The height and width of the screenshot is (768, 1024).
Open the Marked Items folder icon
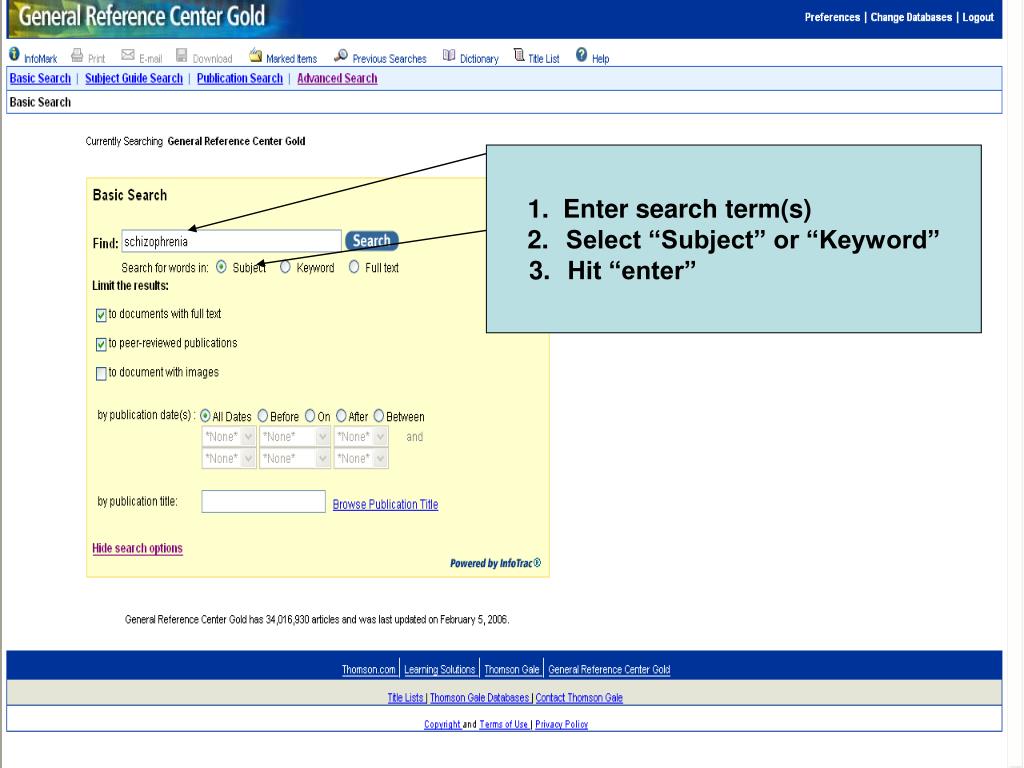255,55
